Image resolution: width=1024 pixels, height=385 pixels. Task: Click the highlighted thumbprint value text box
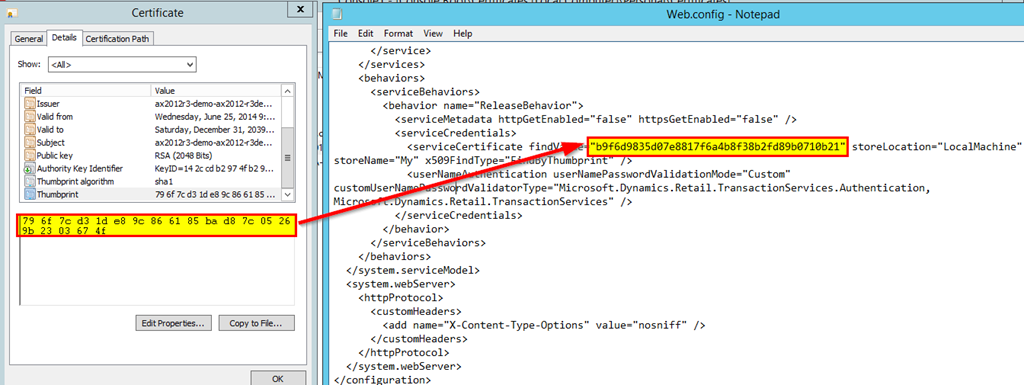click(157, 226)
